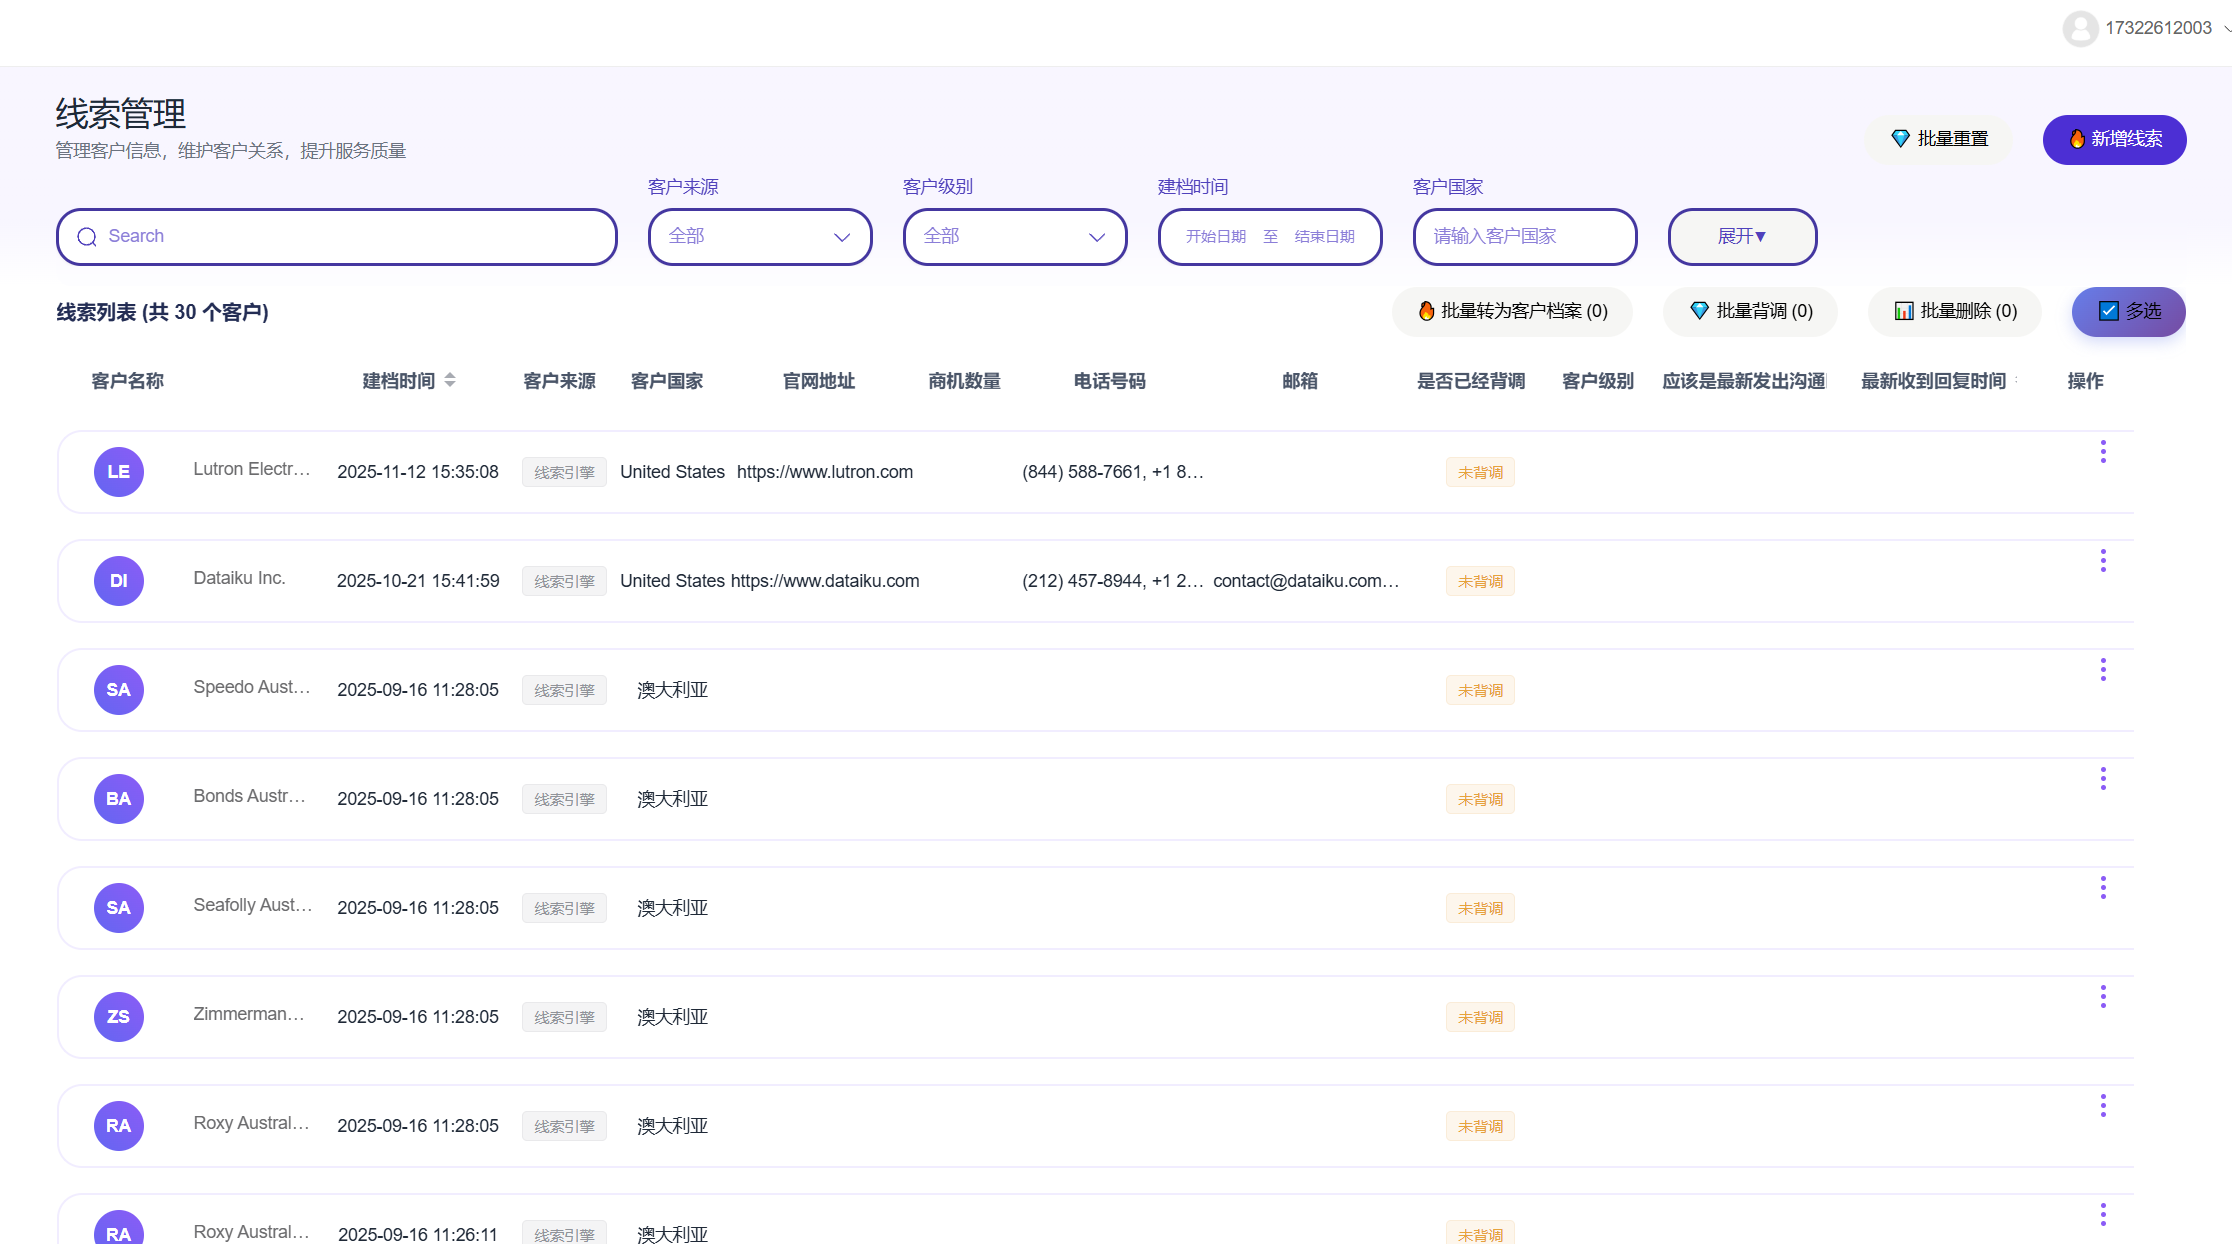Click the chart icon on 批量删除 button
Viewport: 2232px width, 1244px height.
coord(1903,311)
